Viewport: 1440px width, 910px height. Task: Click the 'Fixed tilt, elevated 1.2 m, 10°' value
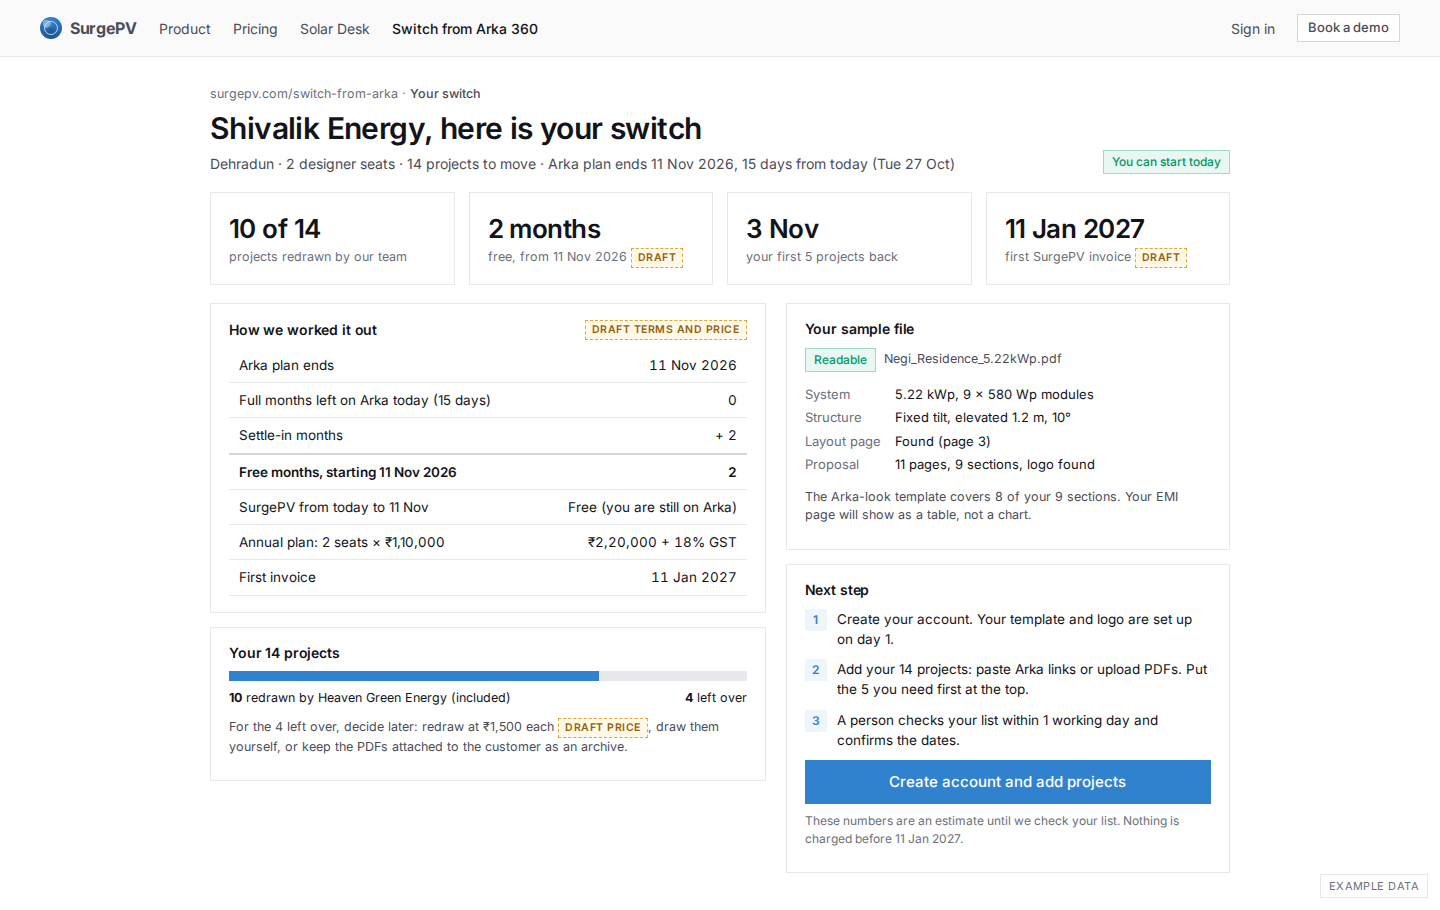click(x=983, y=418)
